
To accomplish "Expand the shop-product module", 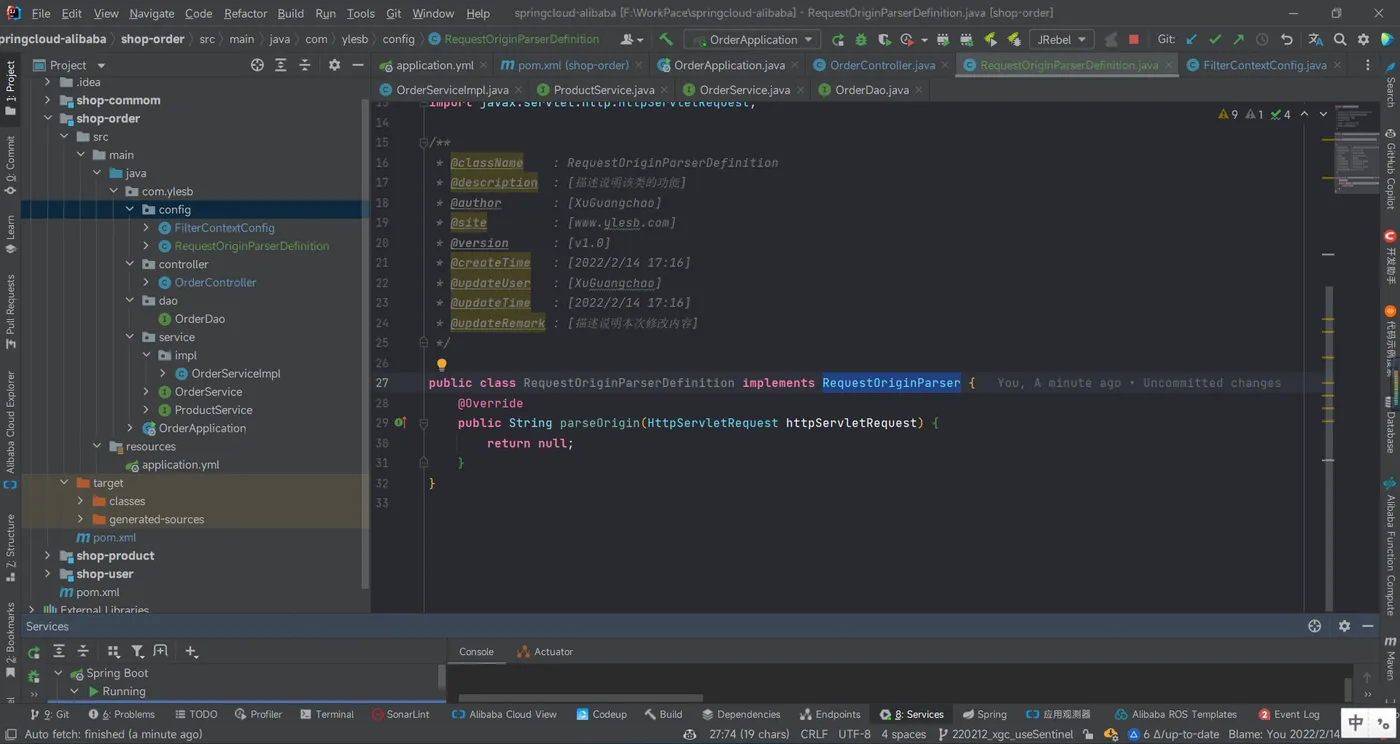I will pyautogui.click(x=48, y=556).
